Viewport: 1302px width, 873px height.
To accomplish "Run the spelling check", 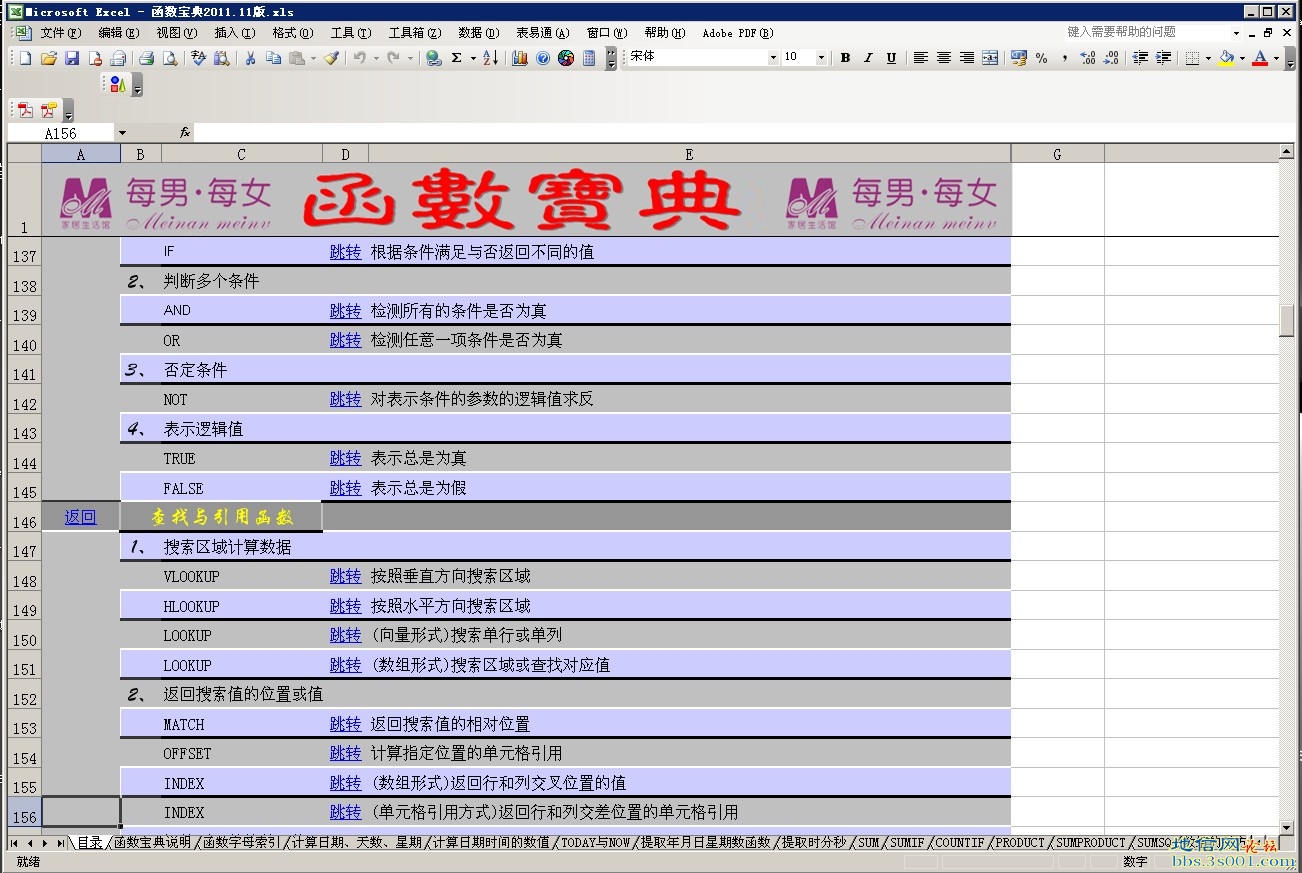I will [x=198, y=58].
